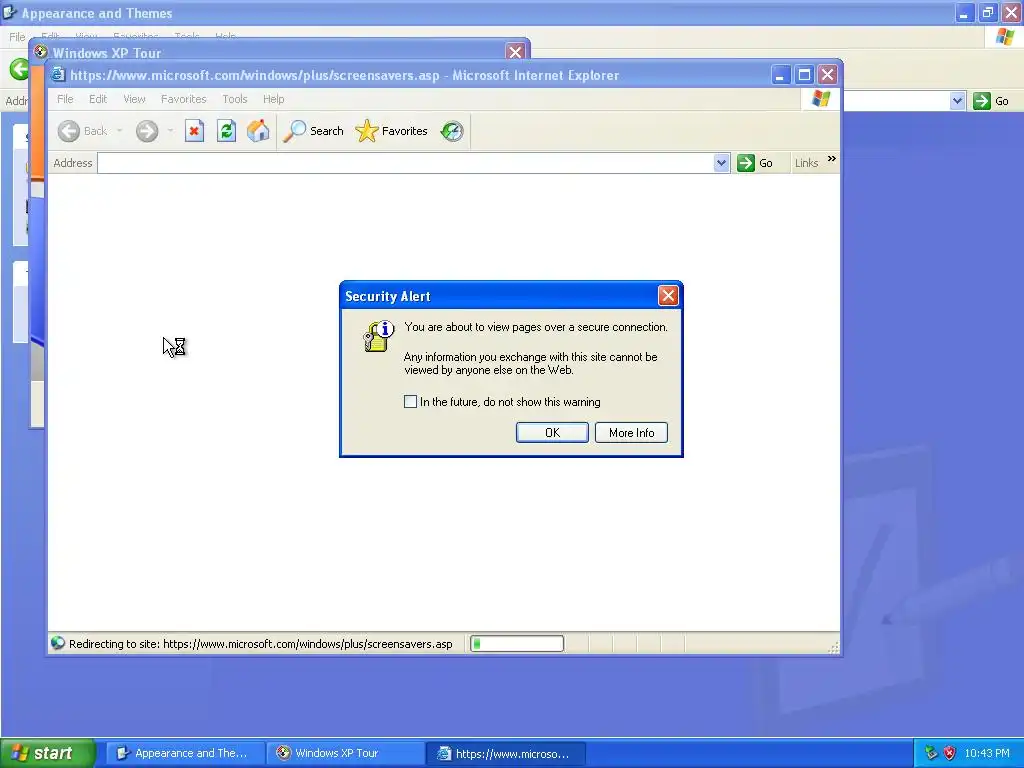Click the Windows flag logo in Internet Explorer
The height and width of the screenshot is (768, 1024).
(x=821, y=99)
